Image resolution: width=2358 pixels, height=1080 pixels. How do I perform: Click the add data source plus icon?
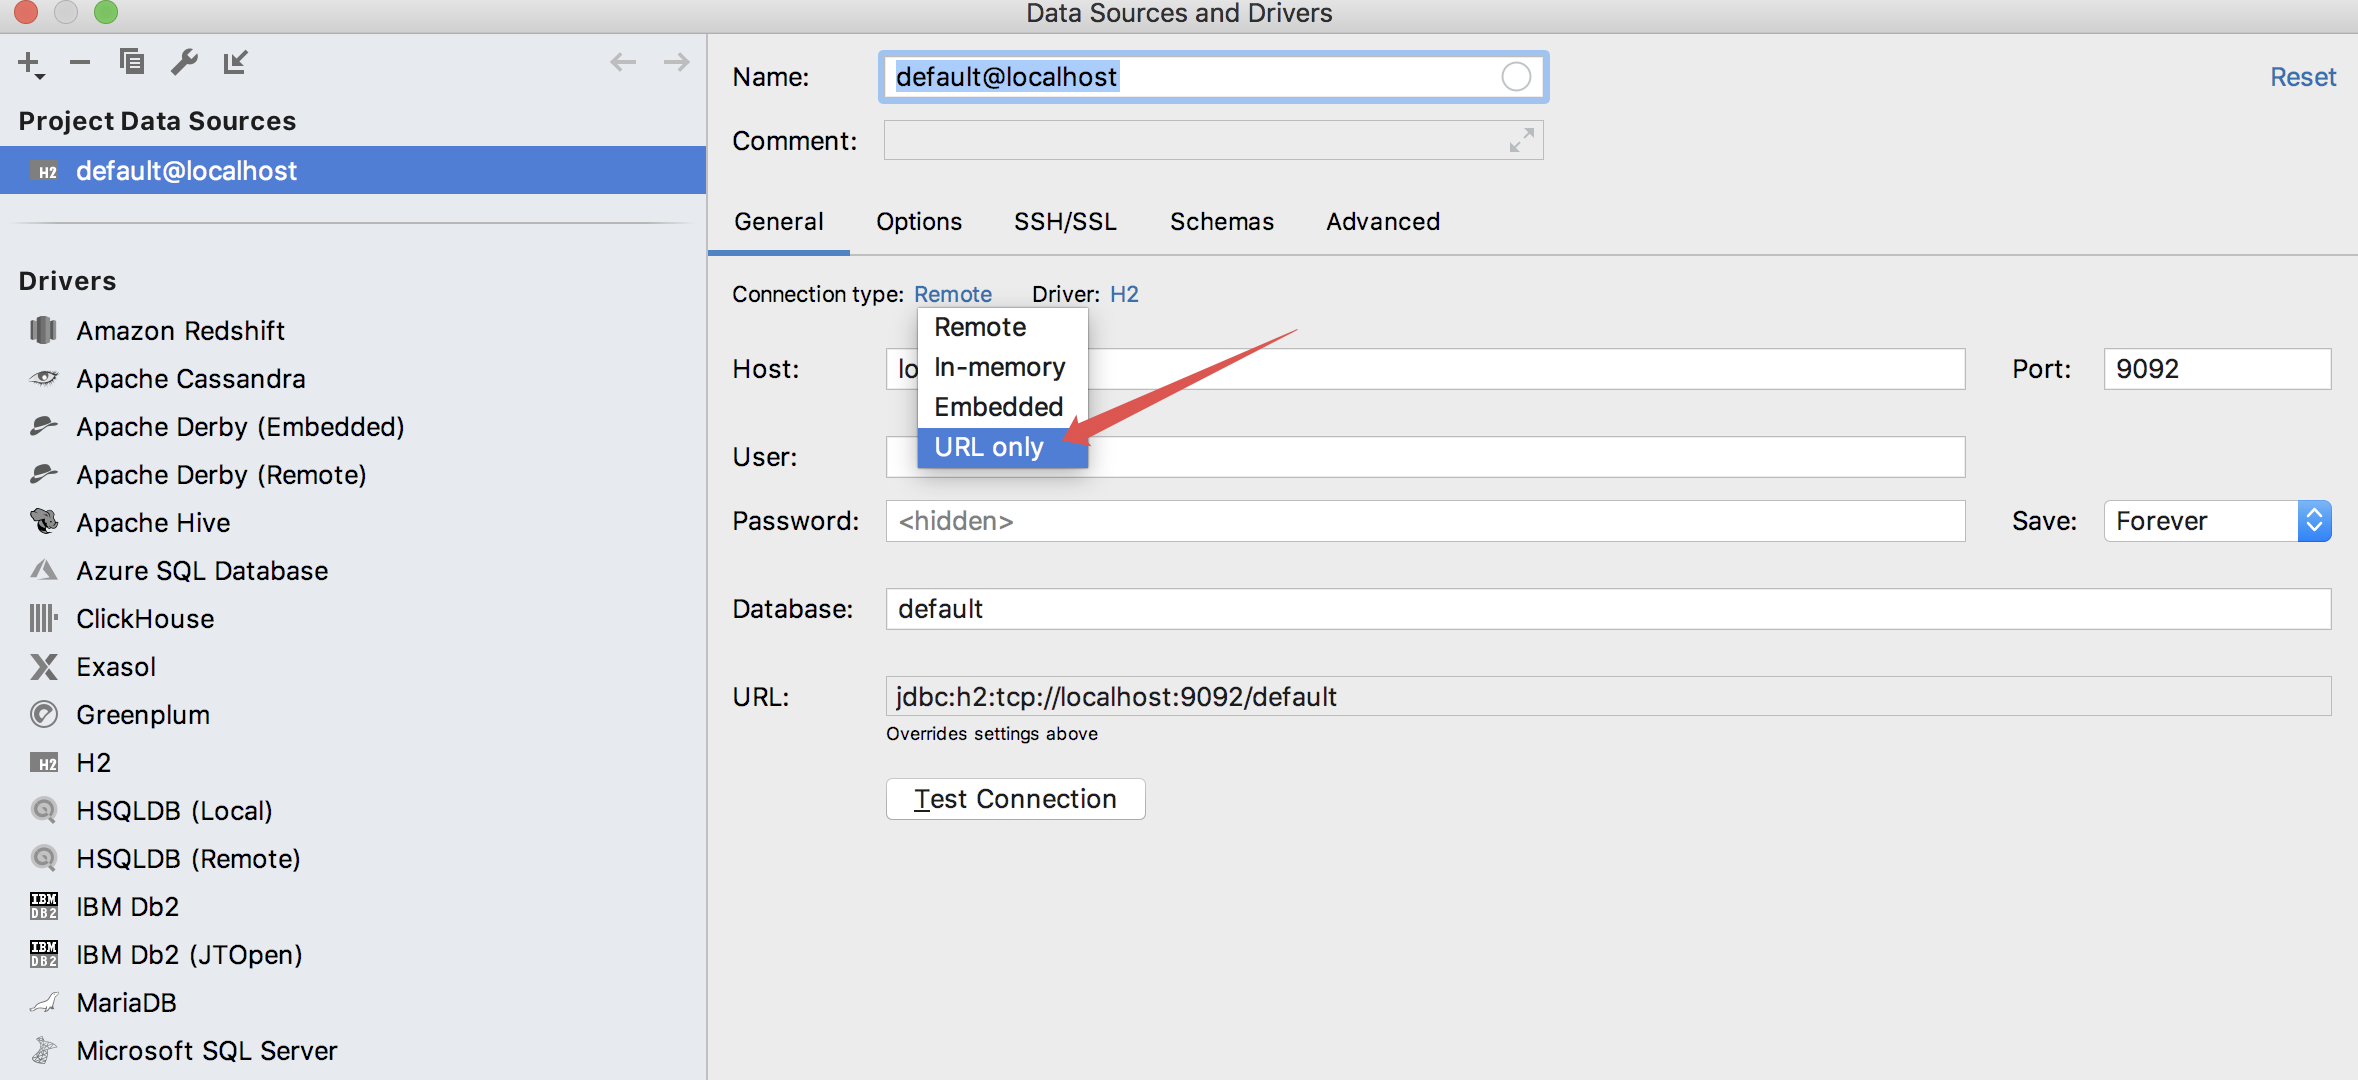tap(30, 63)
